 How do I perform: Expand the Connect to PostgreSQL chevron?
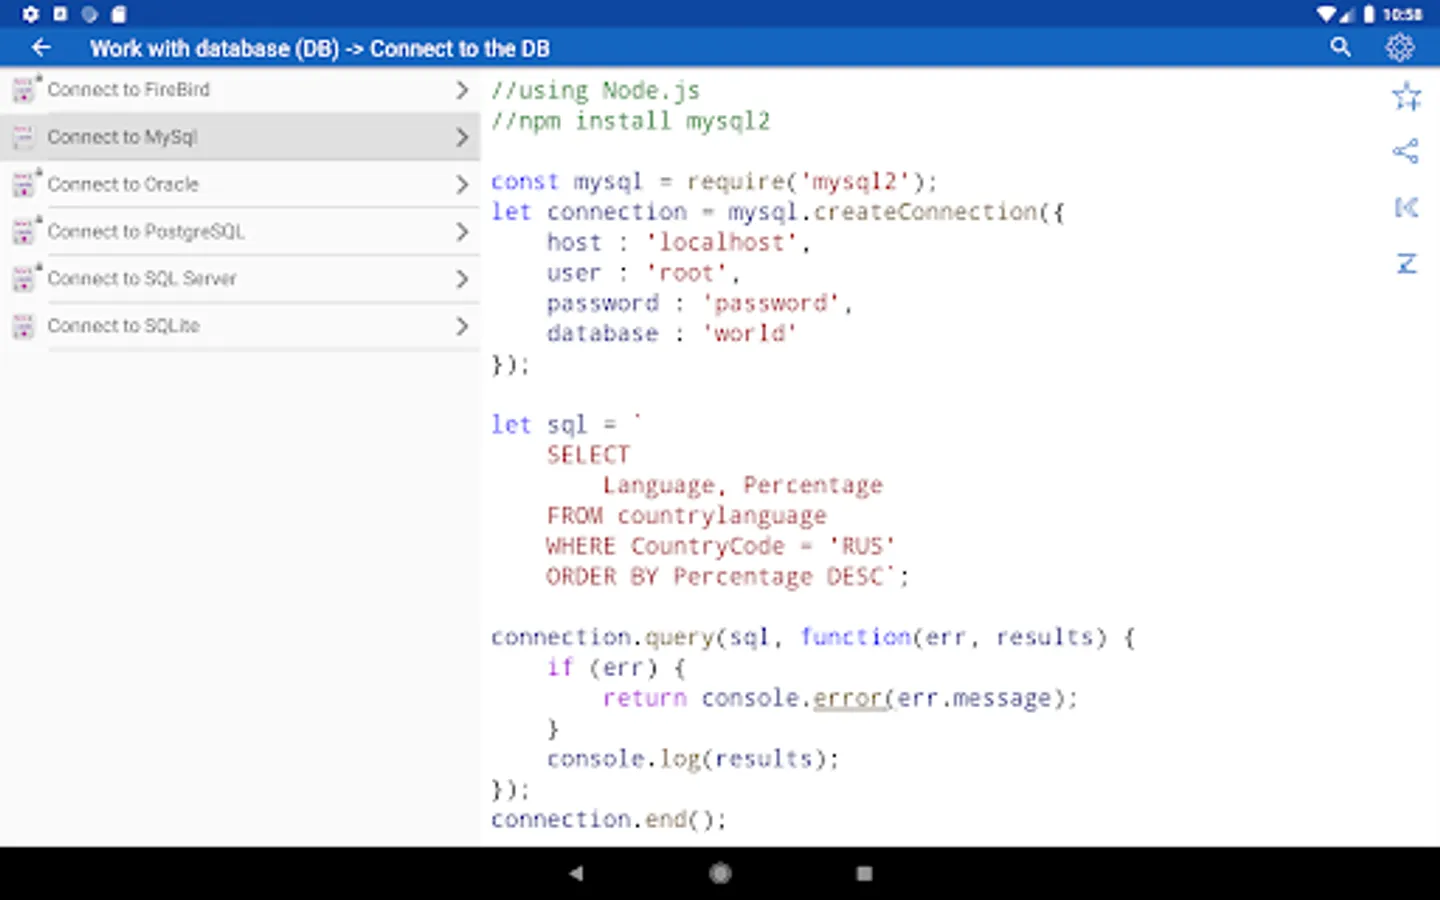461,232
